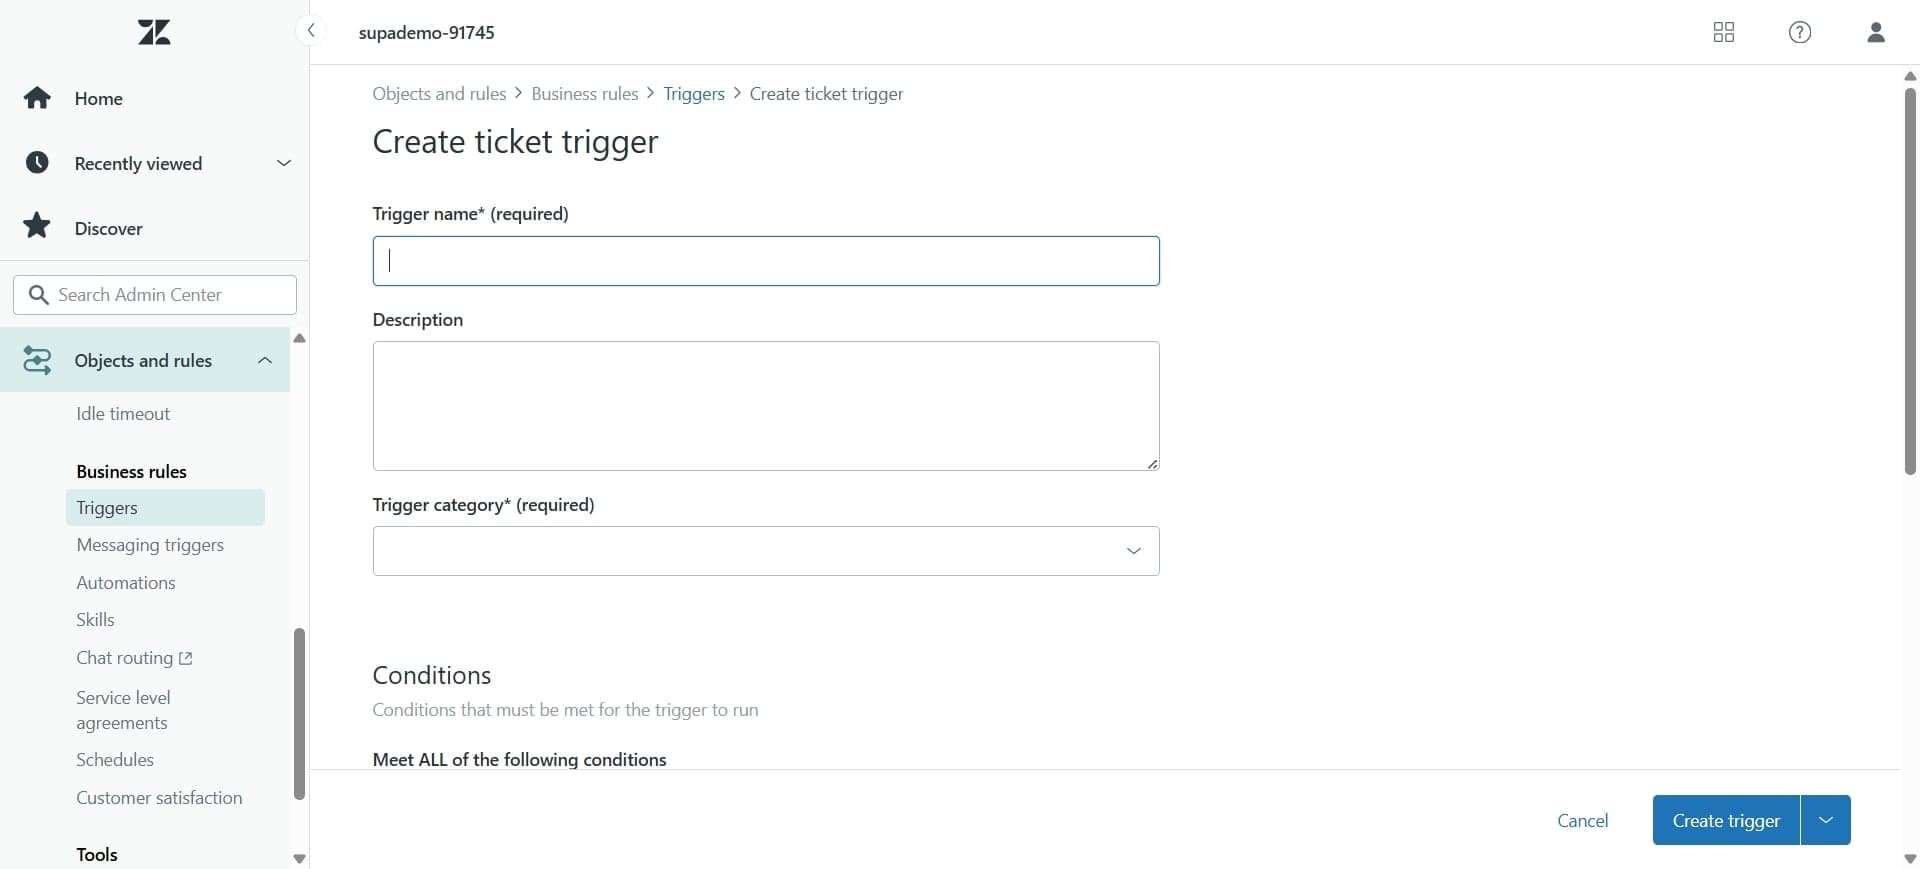The image size is (1920, 869).
Task: Click the Cancel button
Action: pyautogui.click(x=1583, y=820)
